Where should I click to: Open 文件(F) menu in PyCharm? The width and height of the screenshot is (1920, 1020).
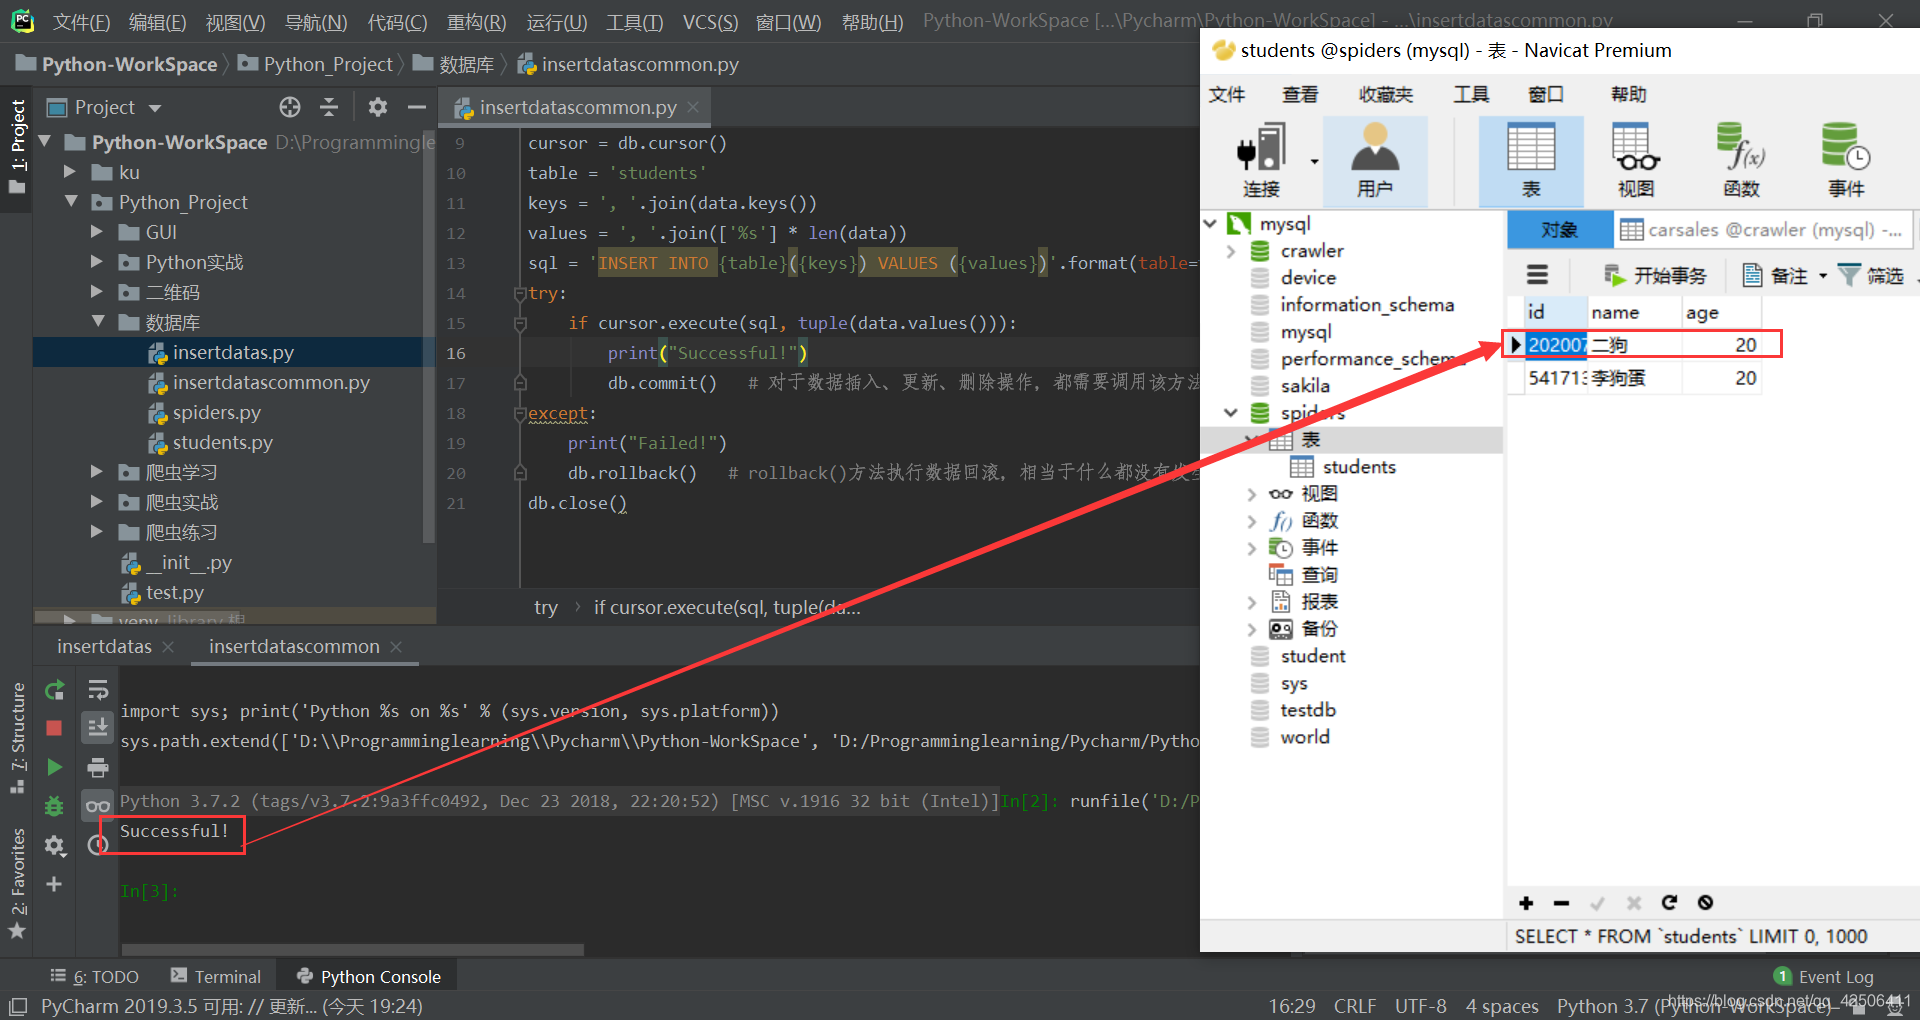(81, 22)
